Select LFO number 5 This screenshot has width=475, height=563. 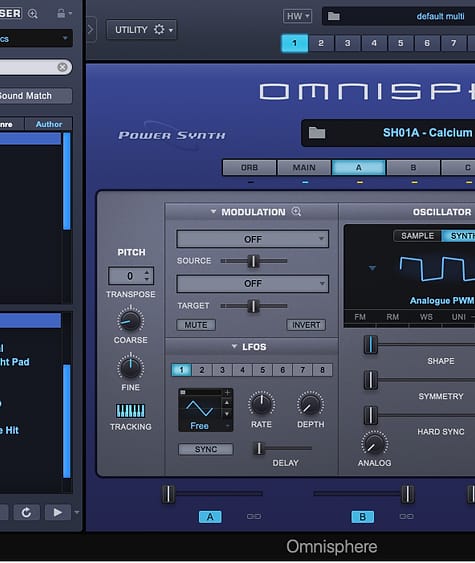coord(262,370)
